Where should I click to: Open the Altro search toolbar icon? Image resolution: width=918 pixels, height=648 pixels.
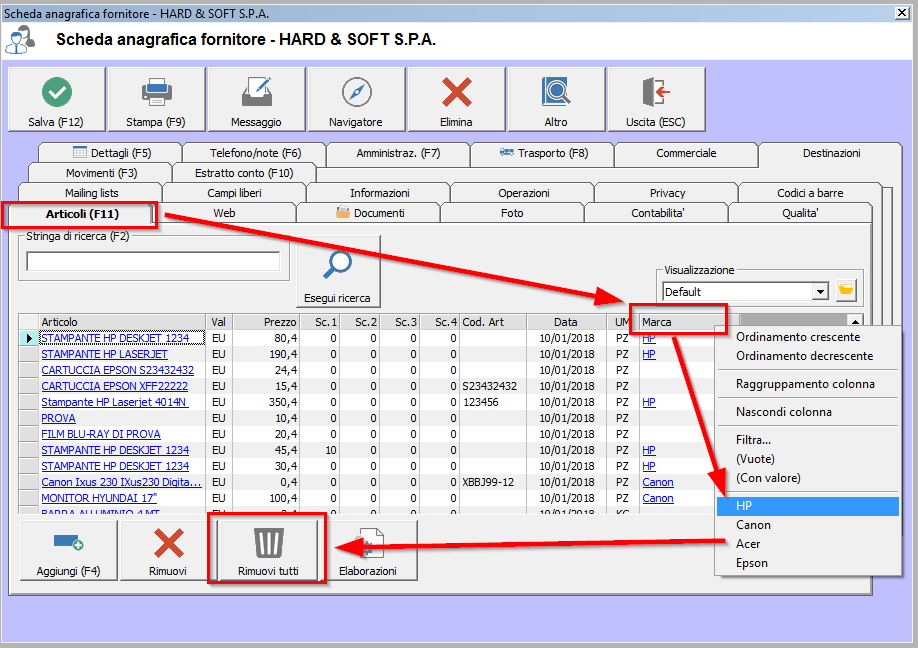click(x=556, y=99)
